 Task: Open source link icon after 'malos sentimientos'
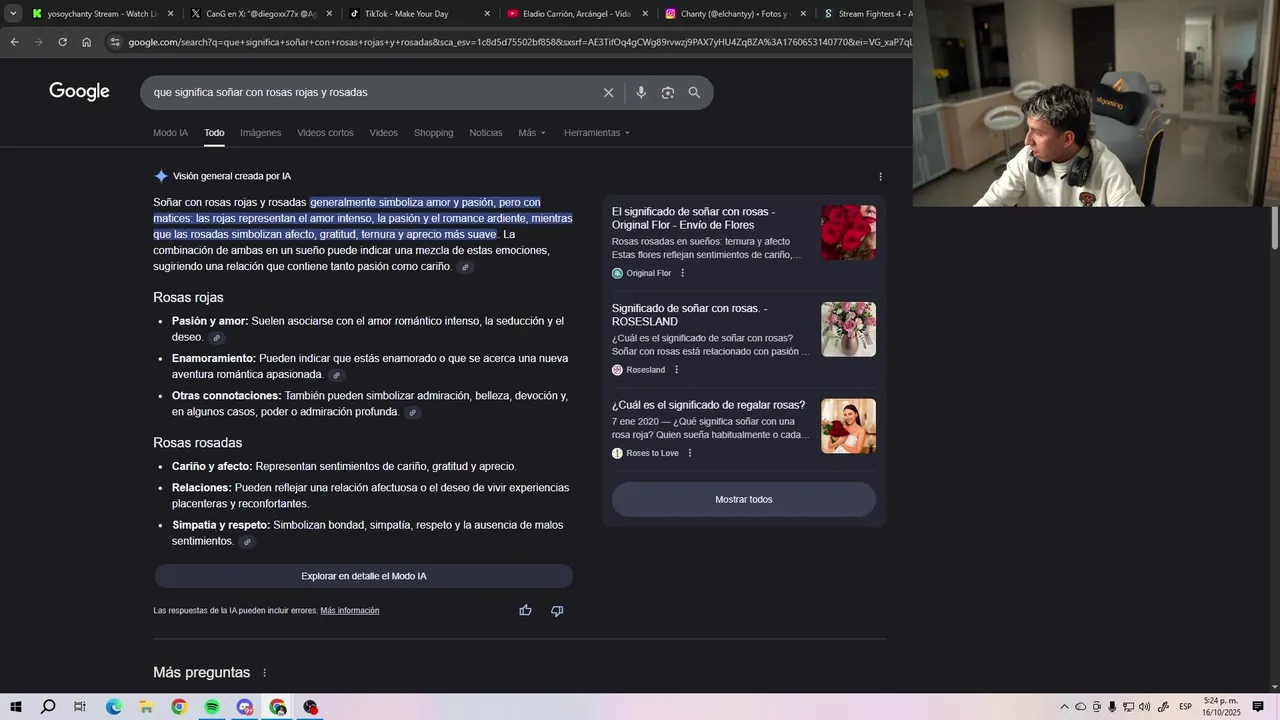(x=247, y=542)
